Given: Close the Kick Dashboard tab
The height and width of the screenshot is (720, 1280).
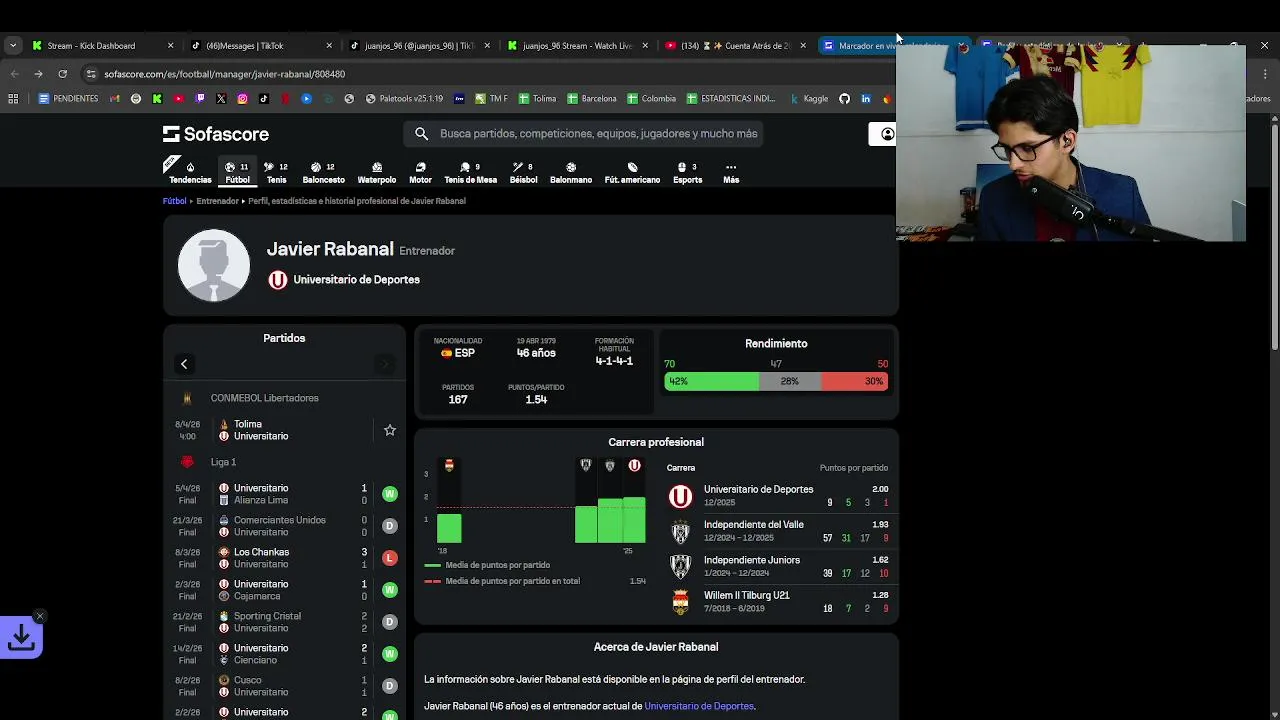Looking at the screenshot, I should click(170, 46).
